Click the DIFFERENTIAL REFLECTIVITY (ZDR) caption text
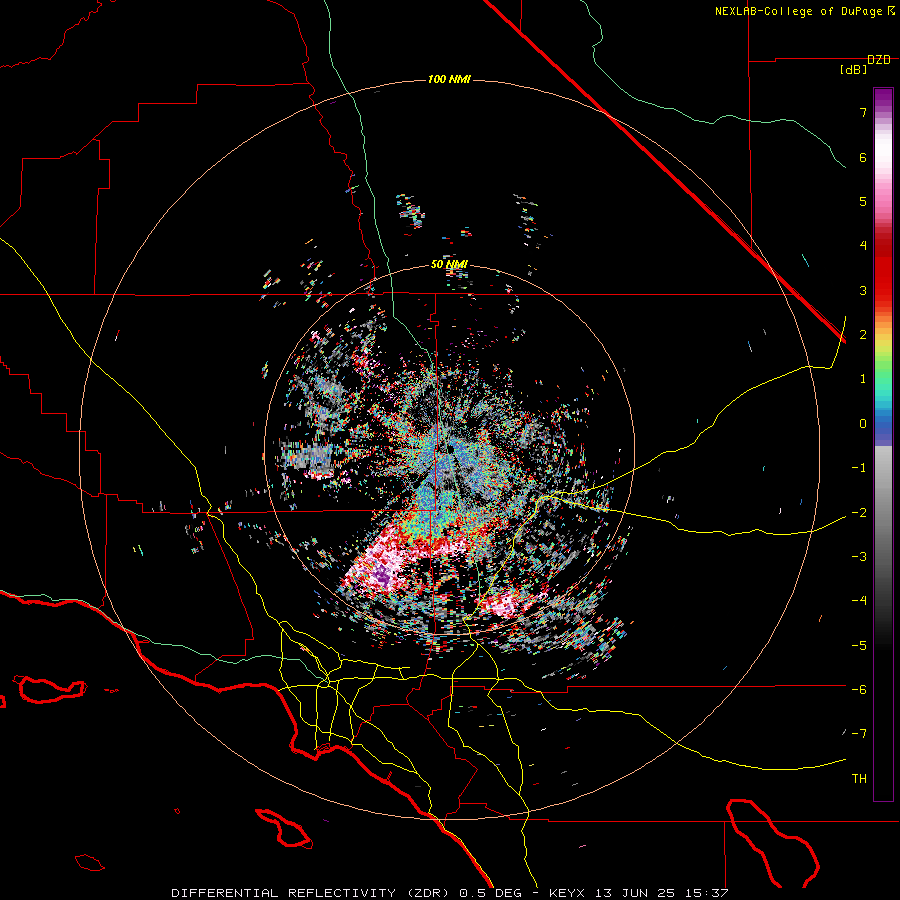This screenshot has height=900, width=900. [x=312, y=893]
